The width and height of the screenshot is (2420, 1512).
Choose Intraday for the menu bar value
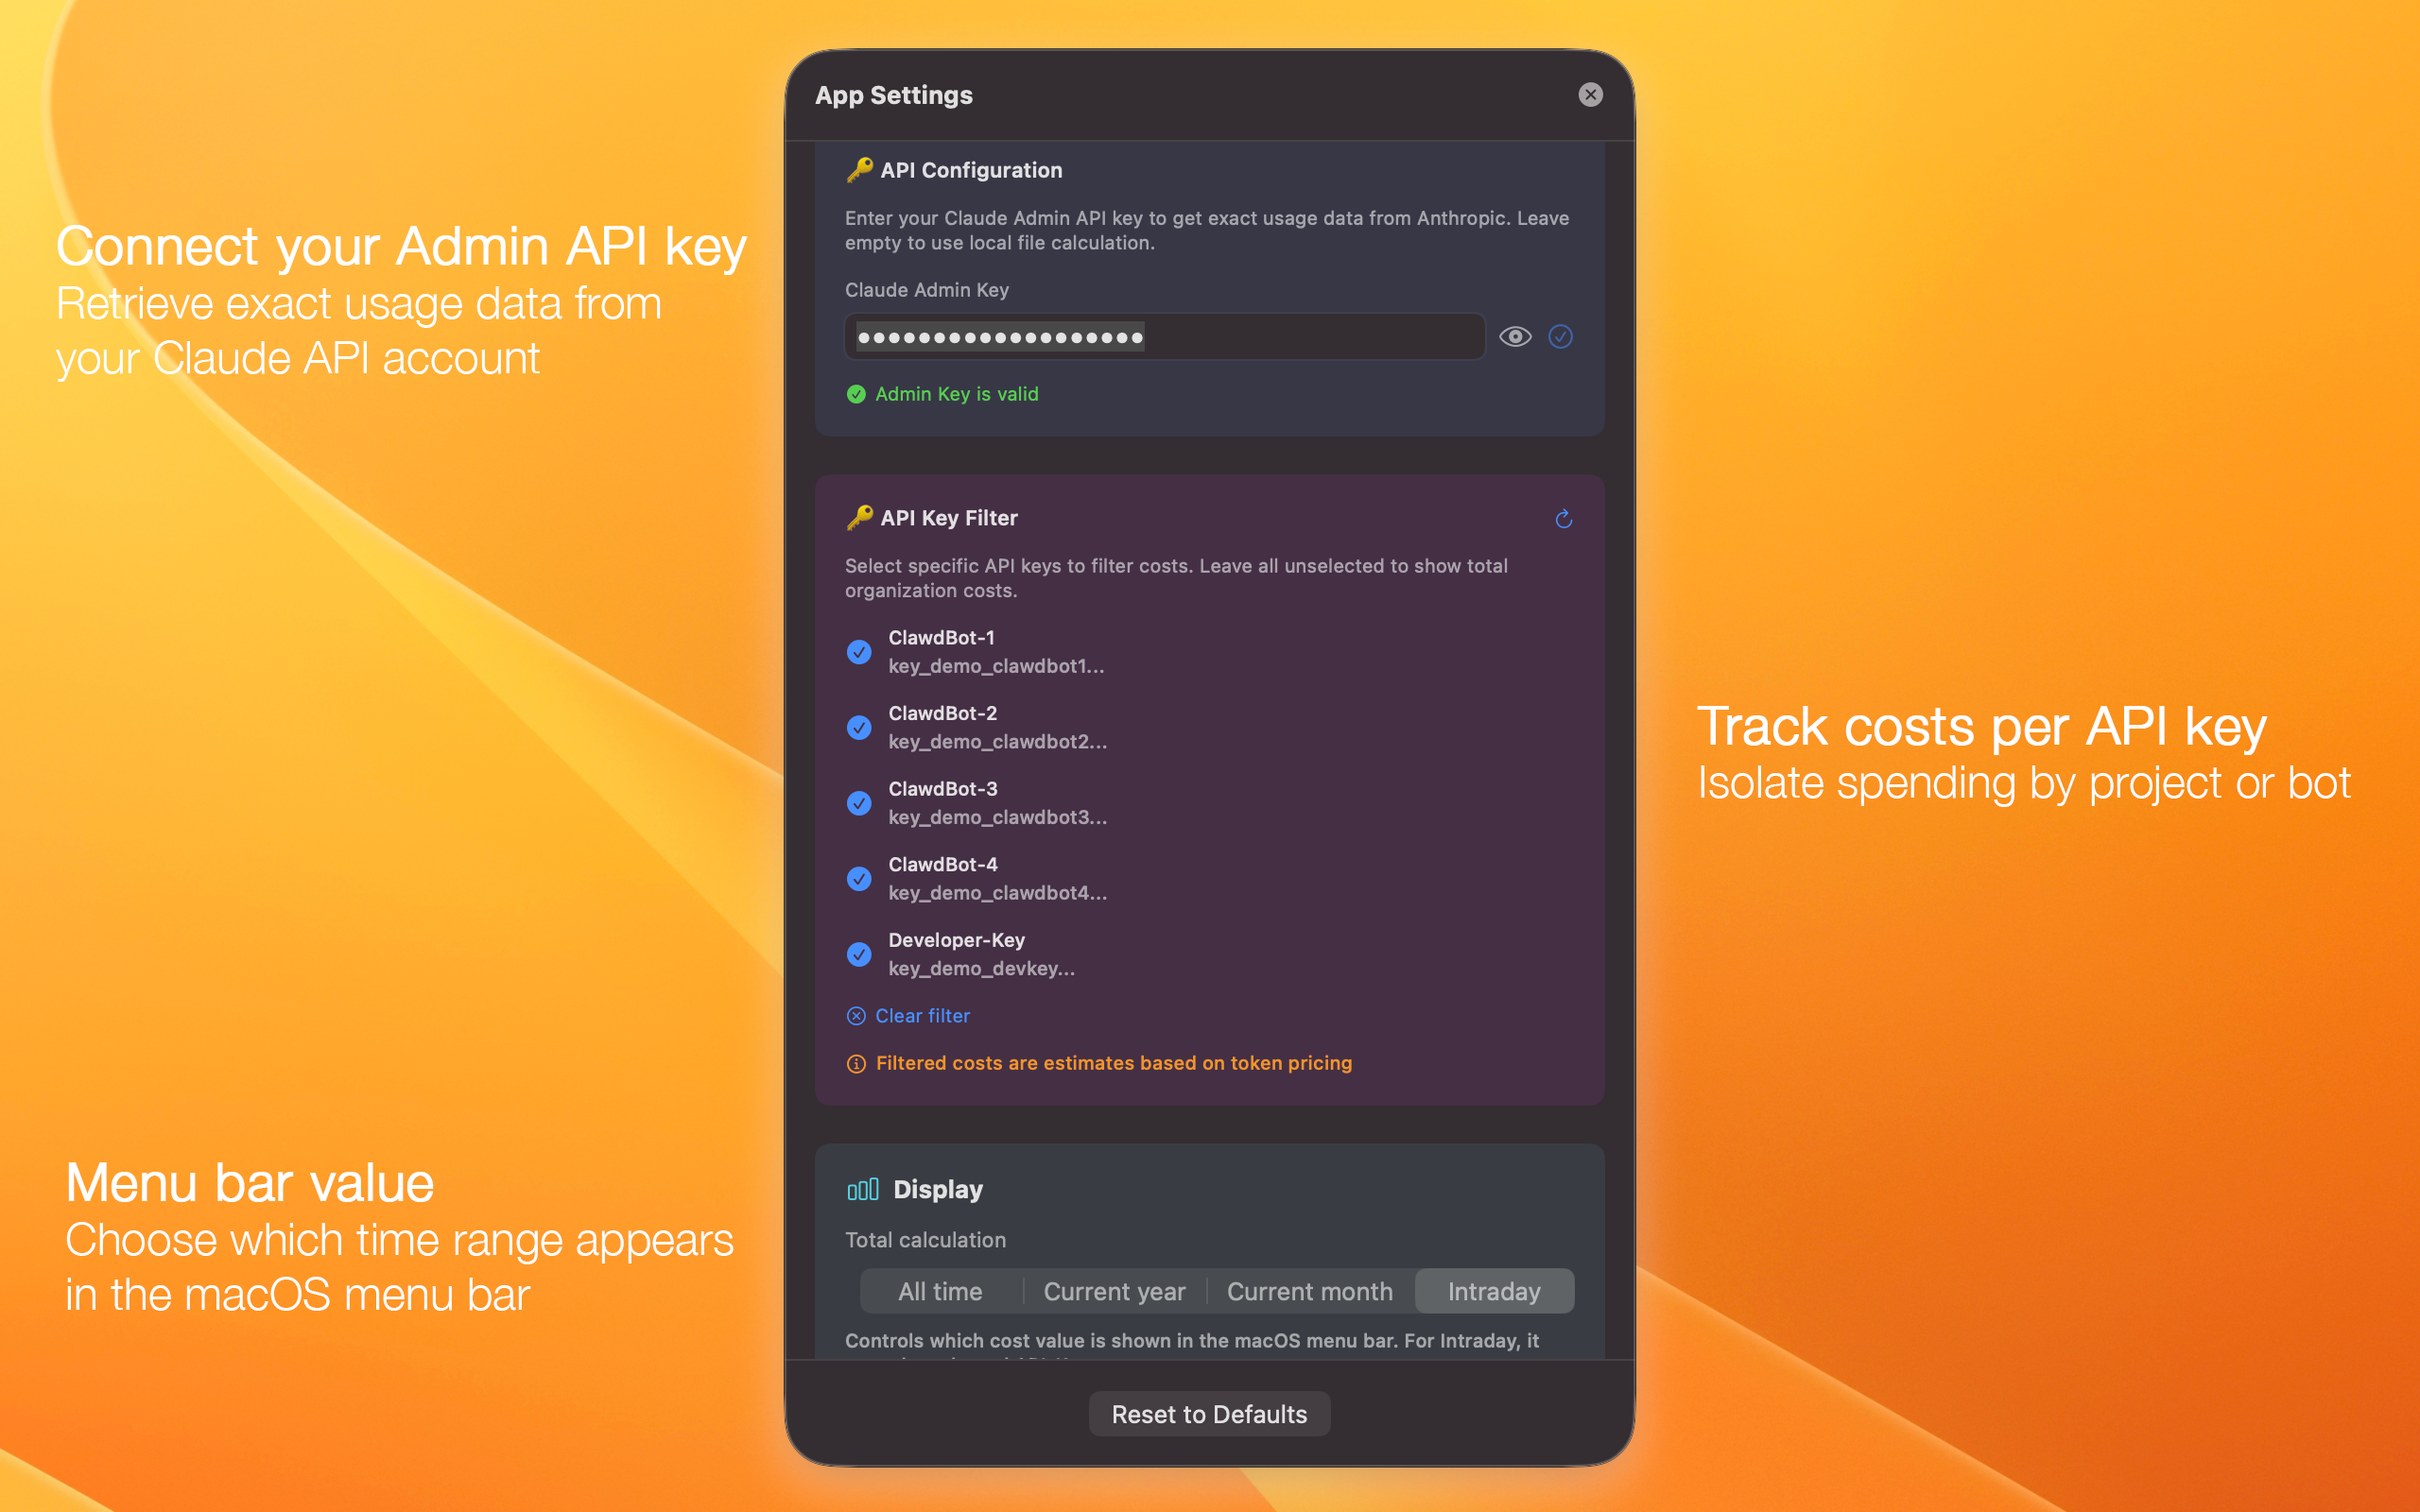click(1494, 1291)
